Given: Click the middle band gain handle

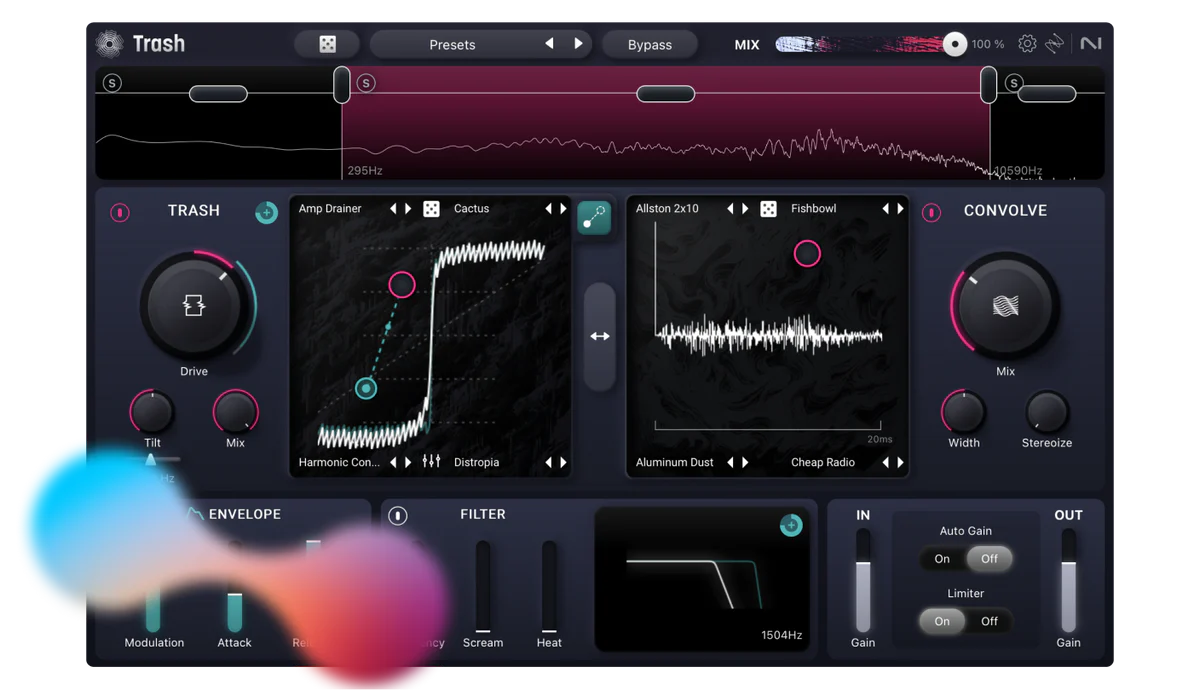Looking at the screenshot, I should 666,93.
